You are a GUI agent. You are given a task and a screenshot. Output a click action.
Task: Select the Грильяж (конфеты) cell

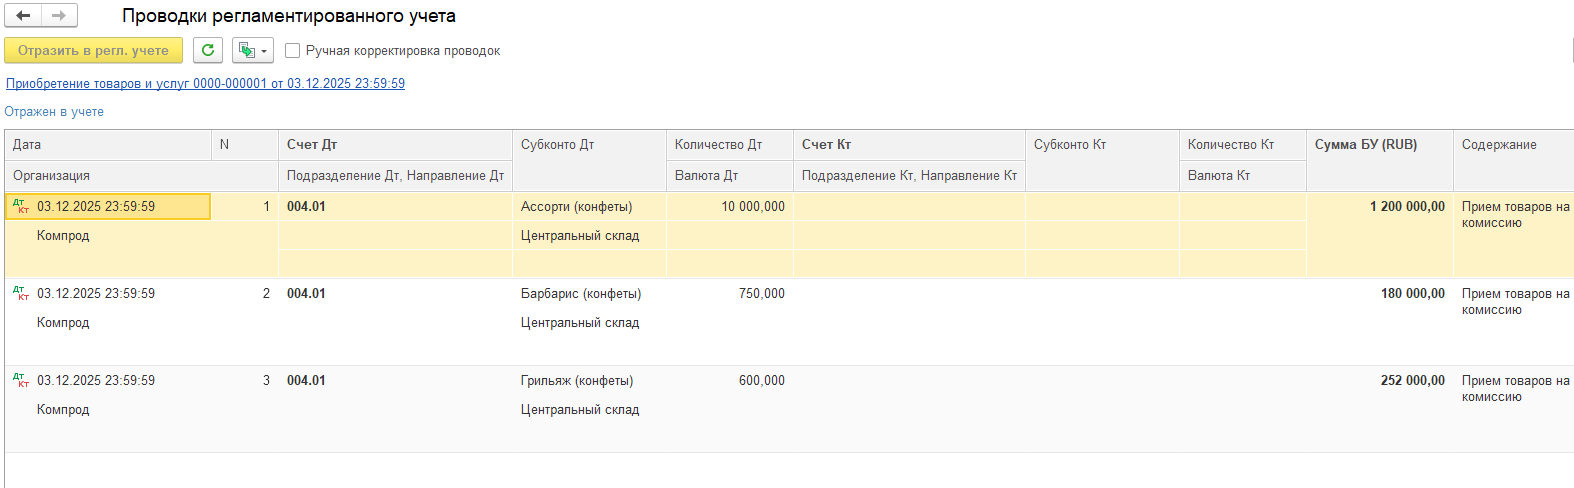577,381
